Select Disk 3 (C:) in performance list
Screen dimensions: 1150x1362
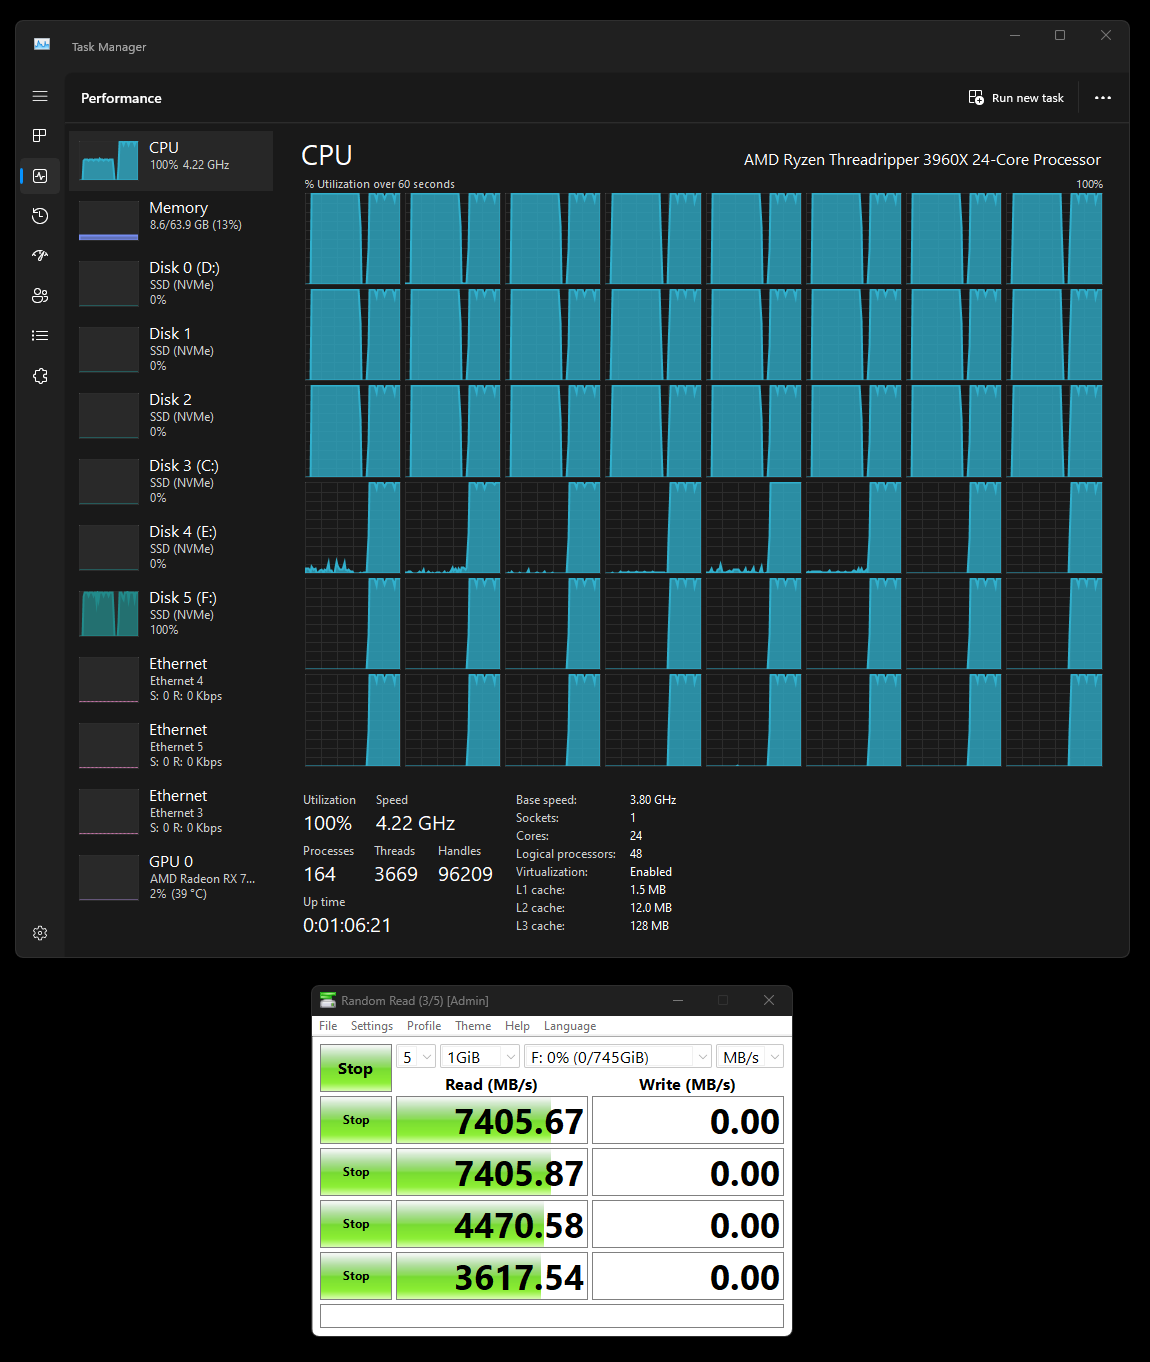(x=171, y=482)
